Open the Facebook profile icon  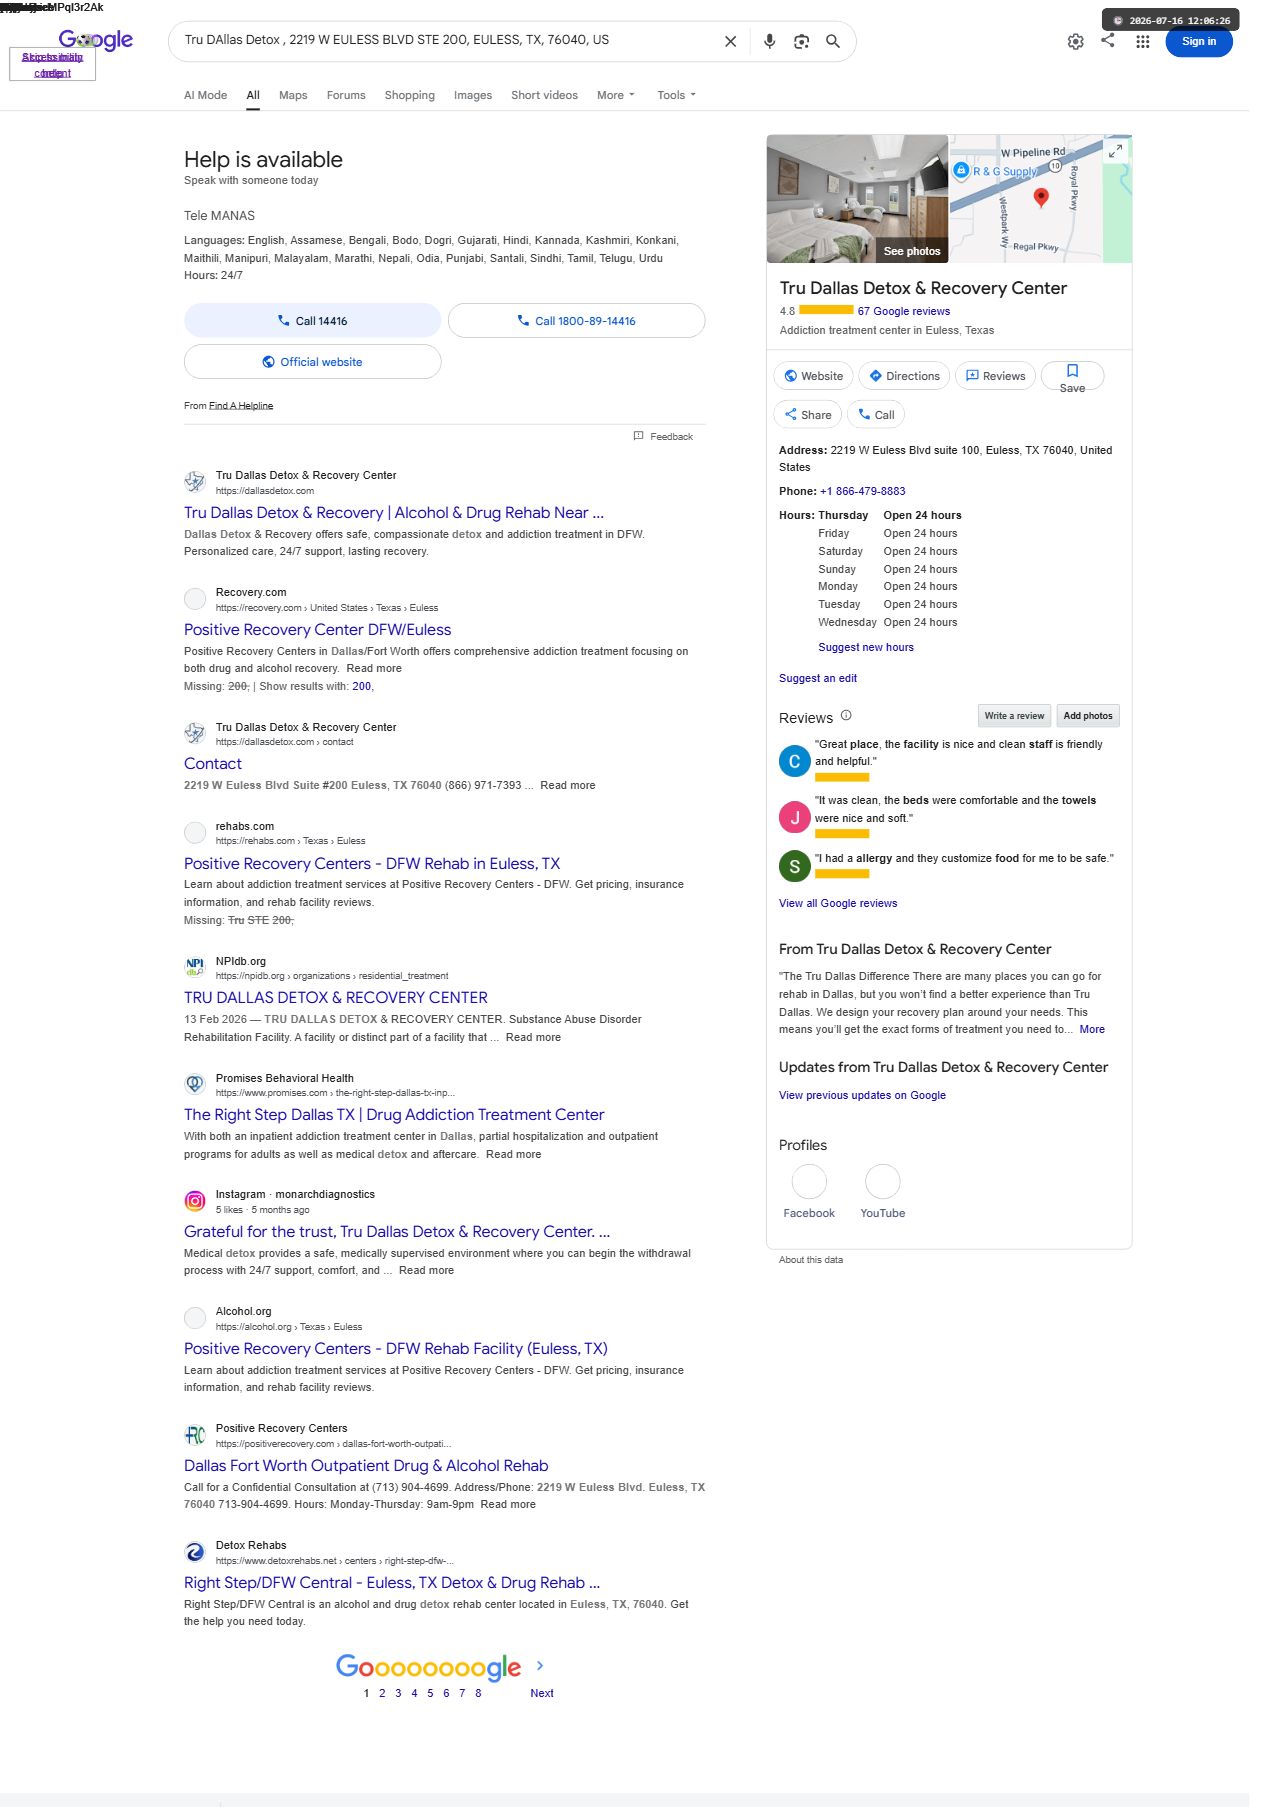pos(809,1182)
